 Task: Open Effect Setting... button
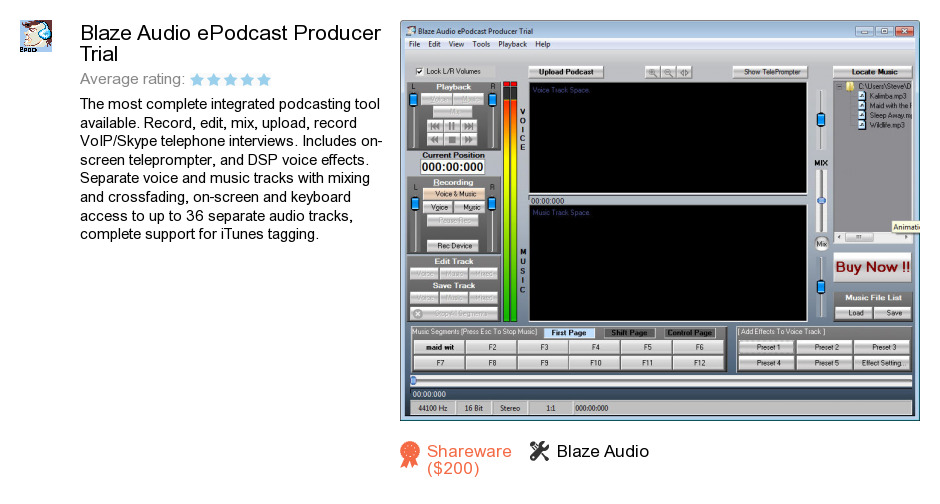(x=884, y=363)
